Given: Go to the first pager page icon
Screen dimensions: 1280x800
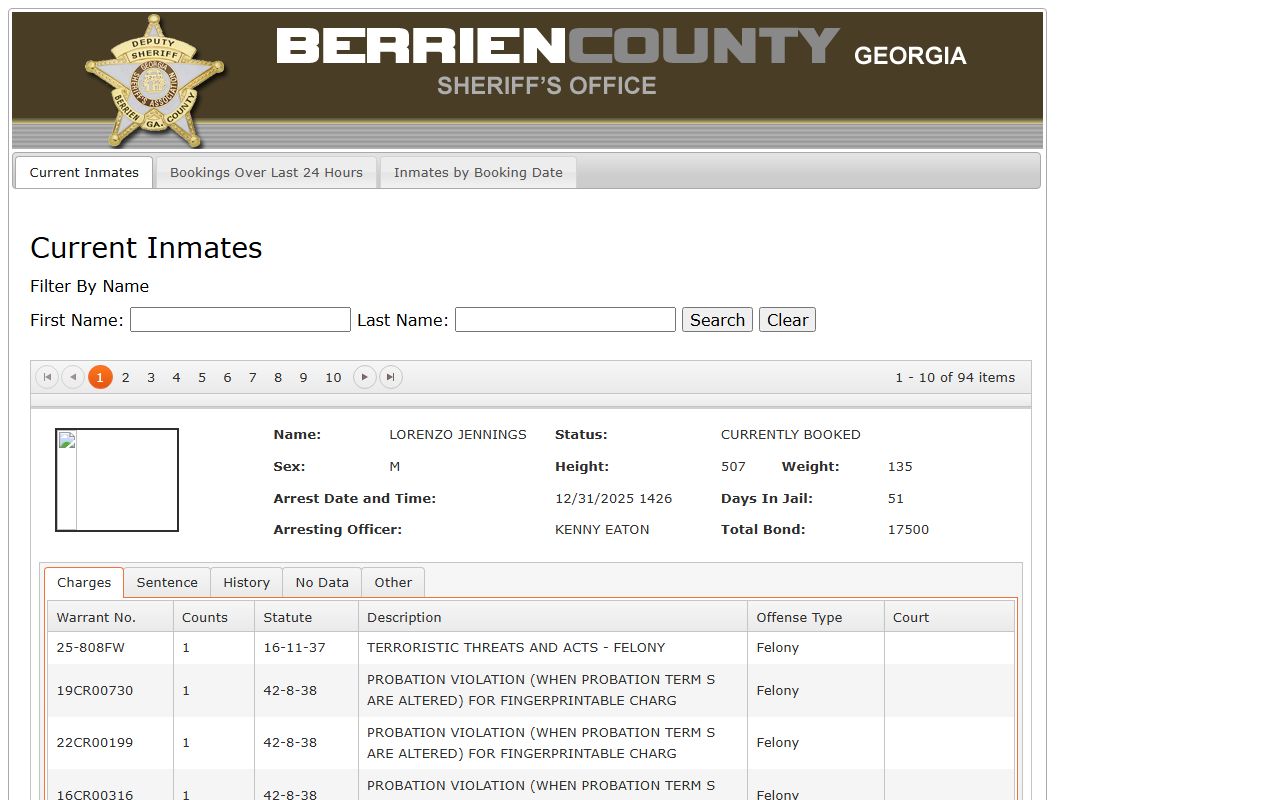Looking at the screenshot, I should (x=47, y=377).
